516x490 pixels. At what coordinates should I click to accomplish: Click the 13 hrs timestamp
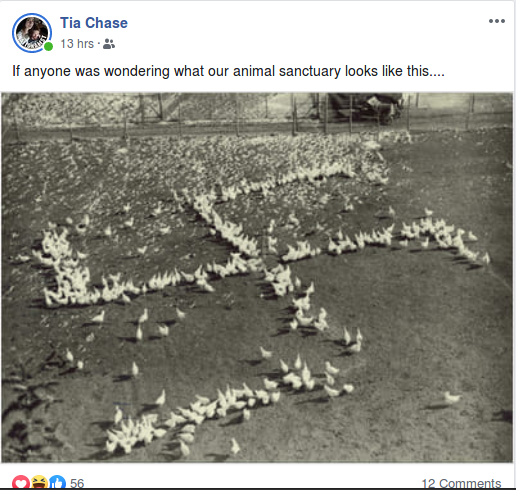77,44
